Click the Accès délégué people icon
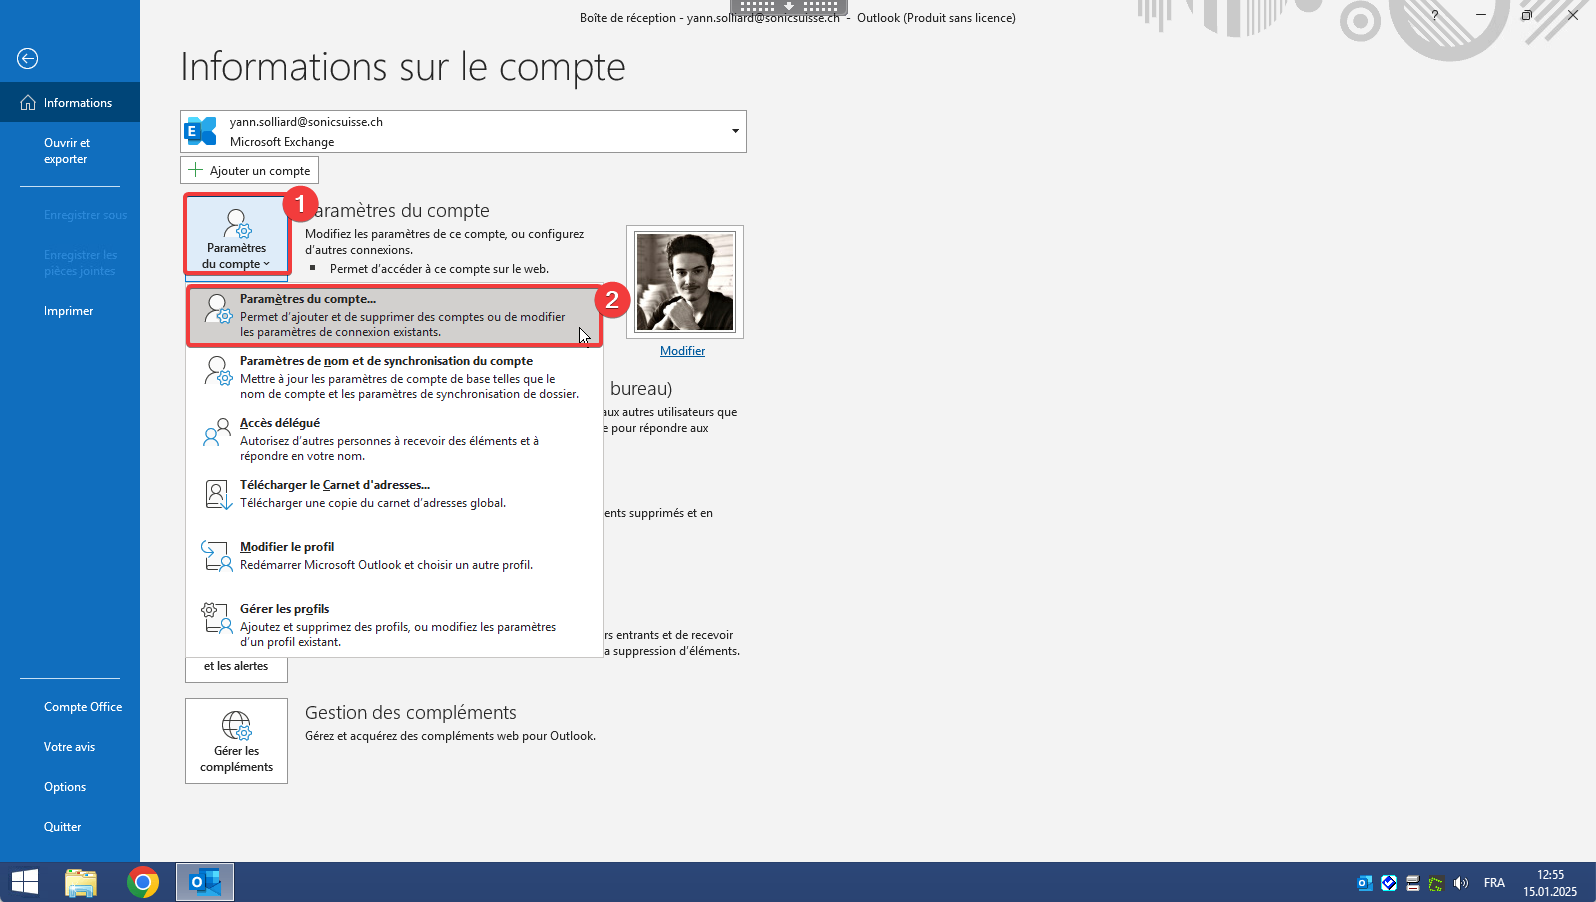 217,433
